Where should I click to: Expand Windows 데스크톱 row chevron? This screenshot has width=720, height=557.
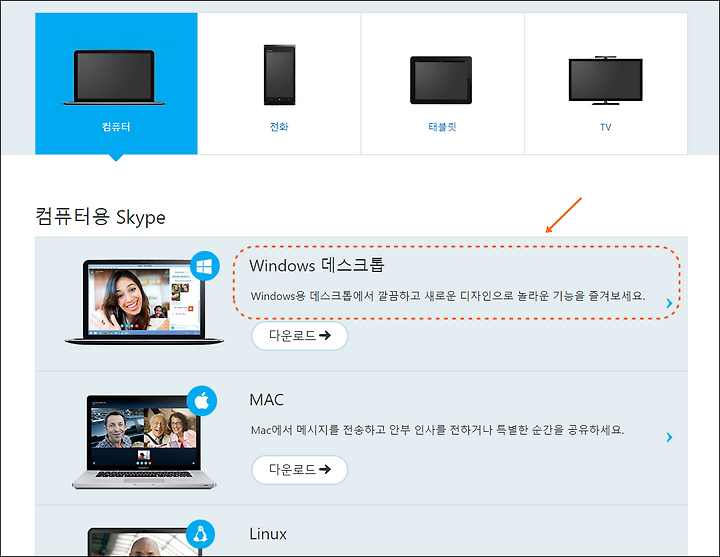669,303
